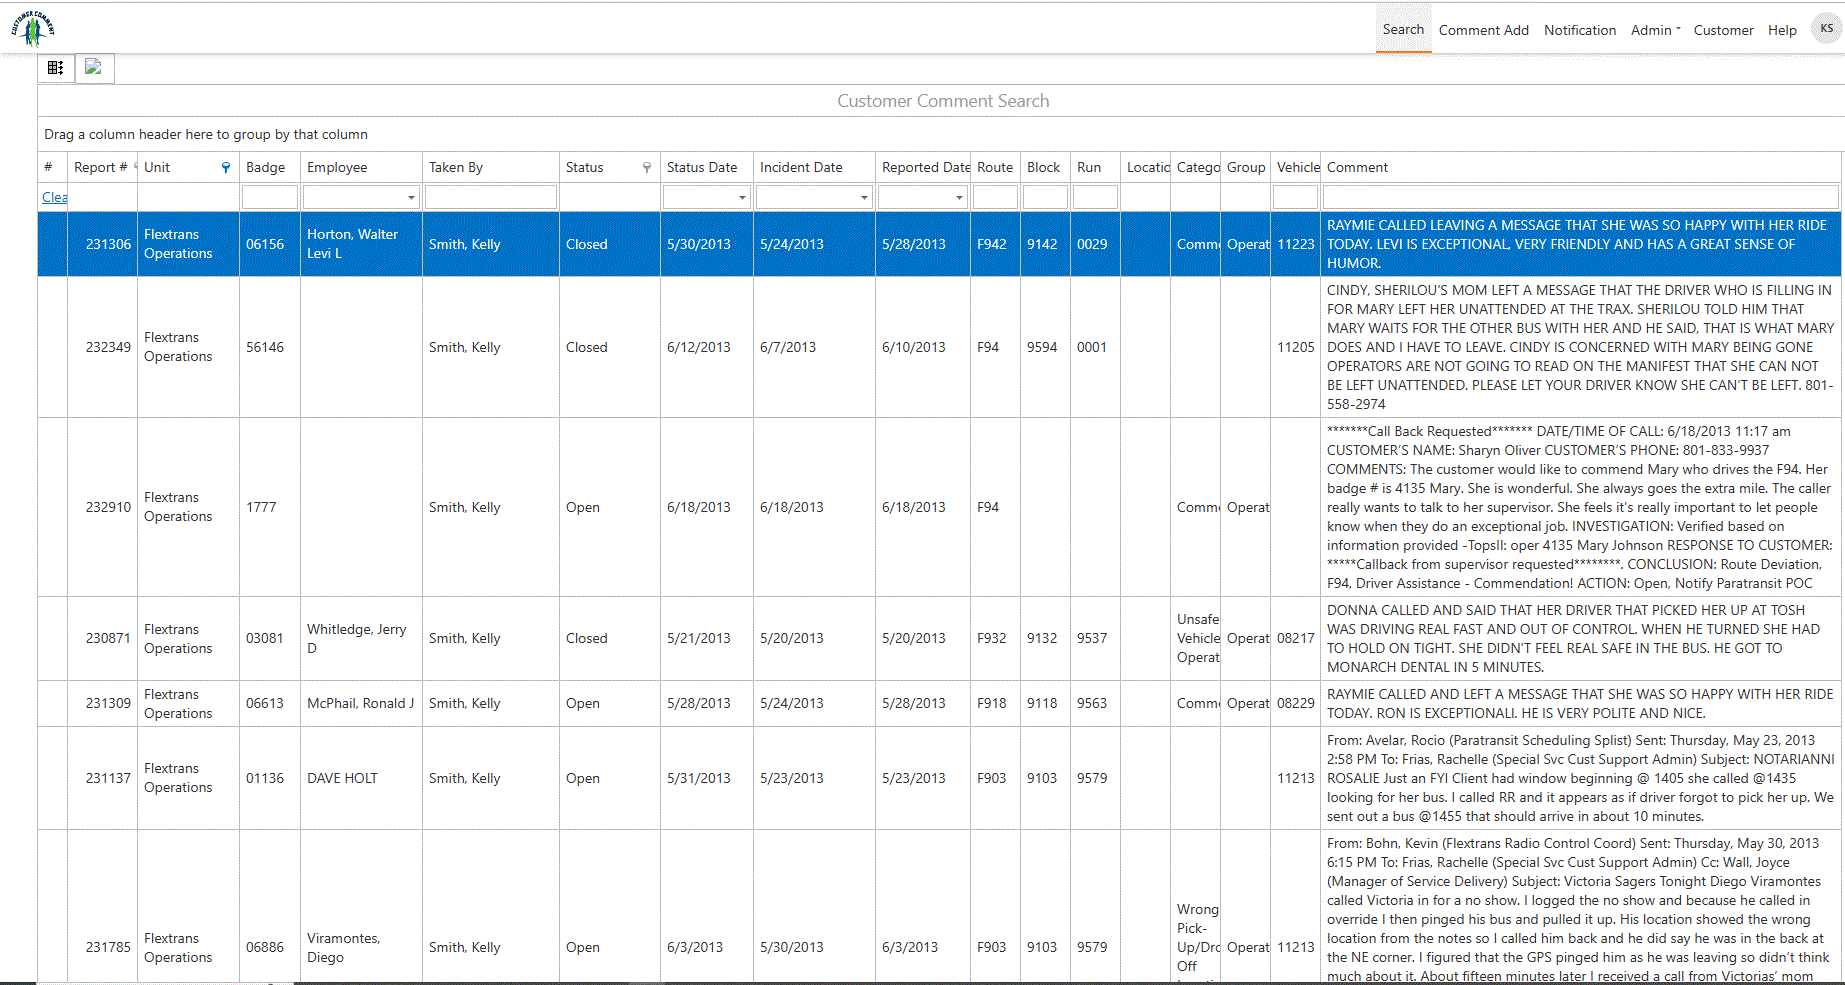Click the Comment filter text box

click(1580, 198)
